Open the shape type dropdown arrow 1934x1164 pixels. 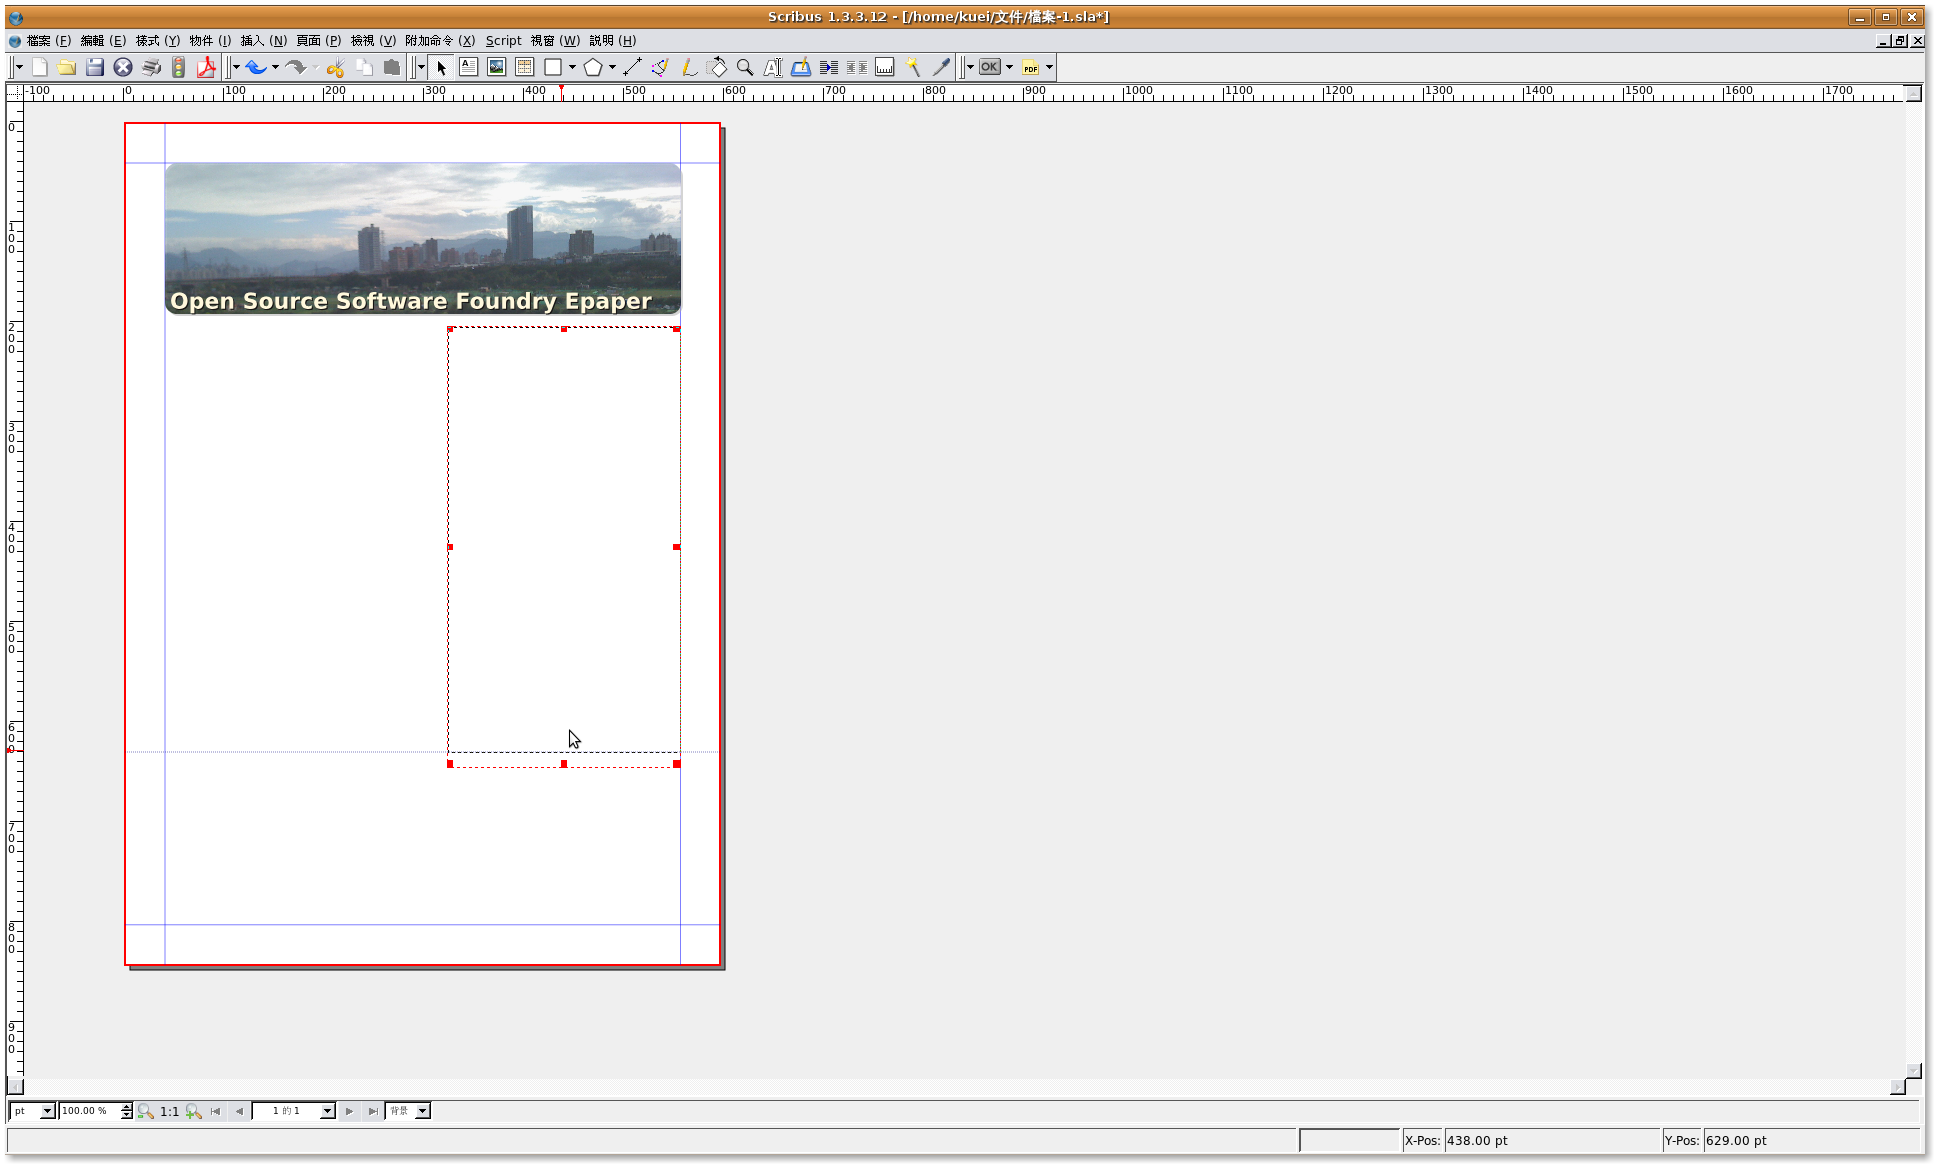pos(572,67)
